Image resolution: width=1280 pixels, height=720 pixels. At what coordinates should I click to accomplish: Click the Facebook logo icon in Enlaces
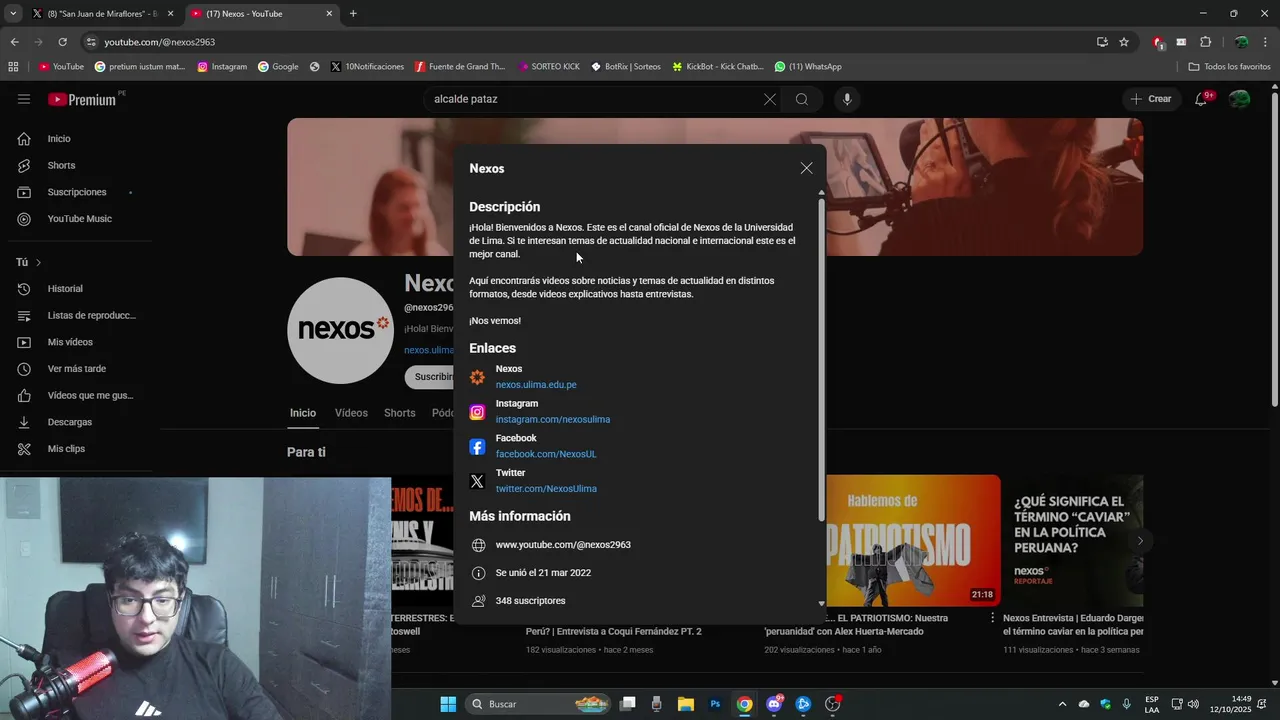pos(477,447)
